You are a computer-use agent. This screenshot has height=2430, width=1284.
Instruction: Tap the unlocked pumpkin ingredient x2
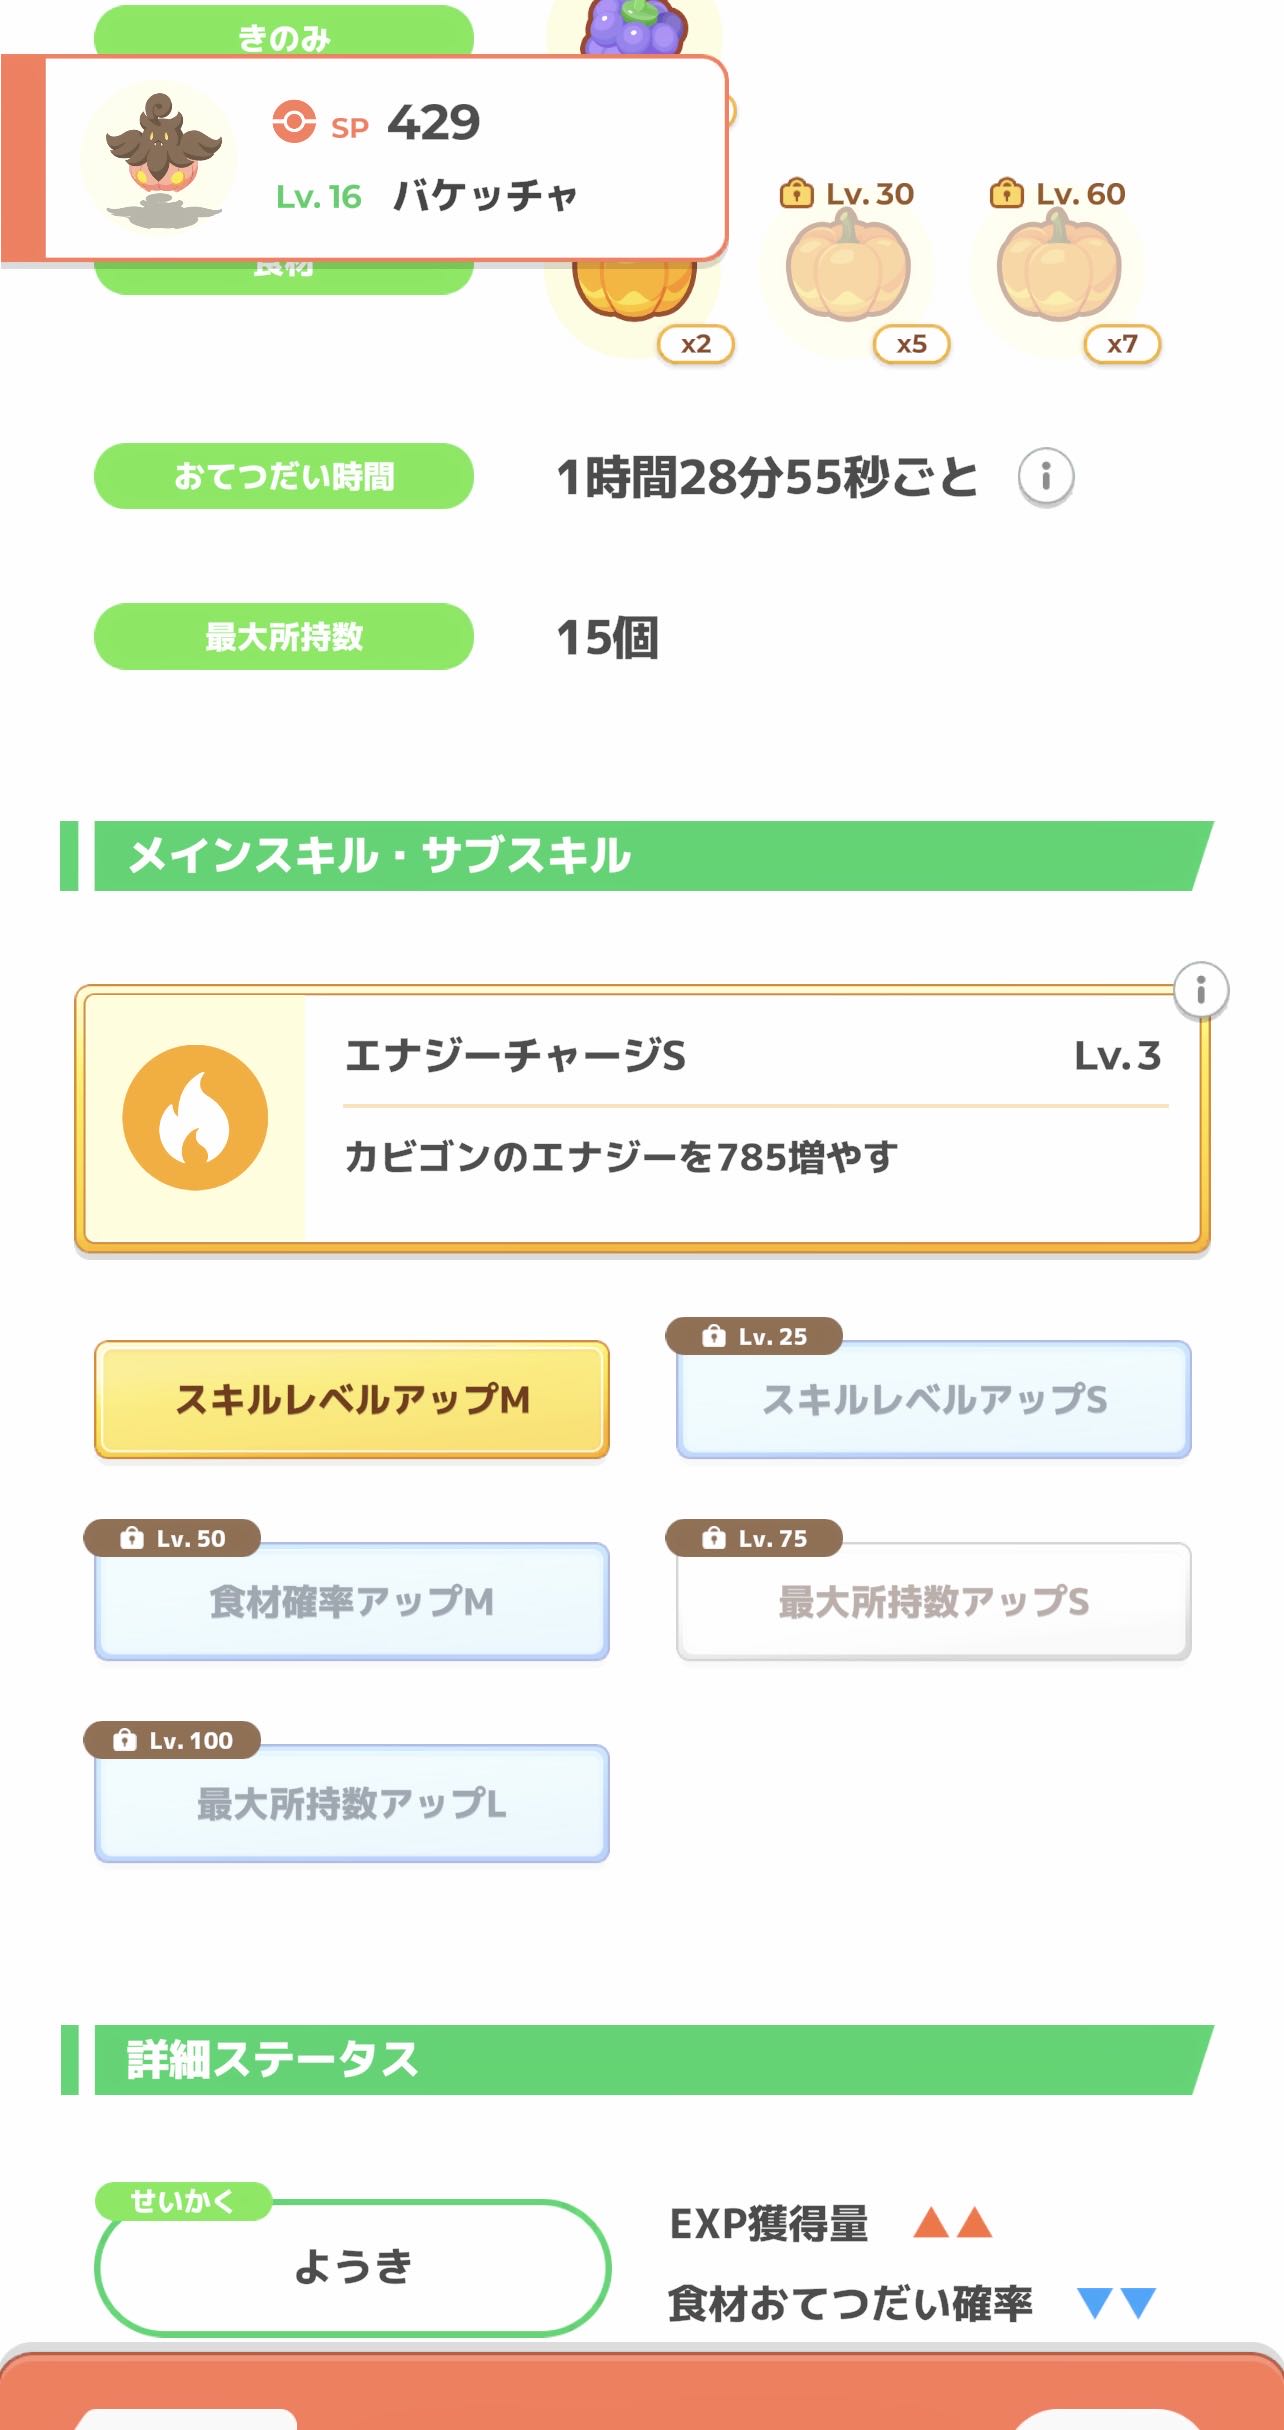coord(634,292)
